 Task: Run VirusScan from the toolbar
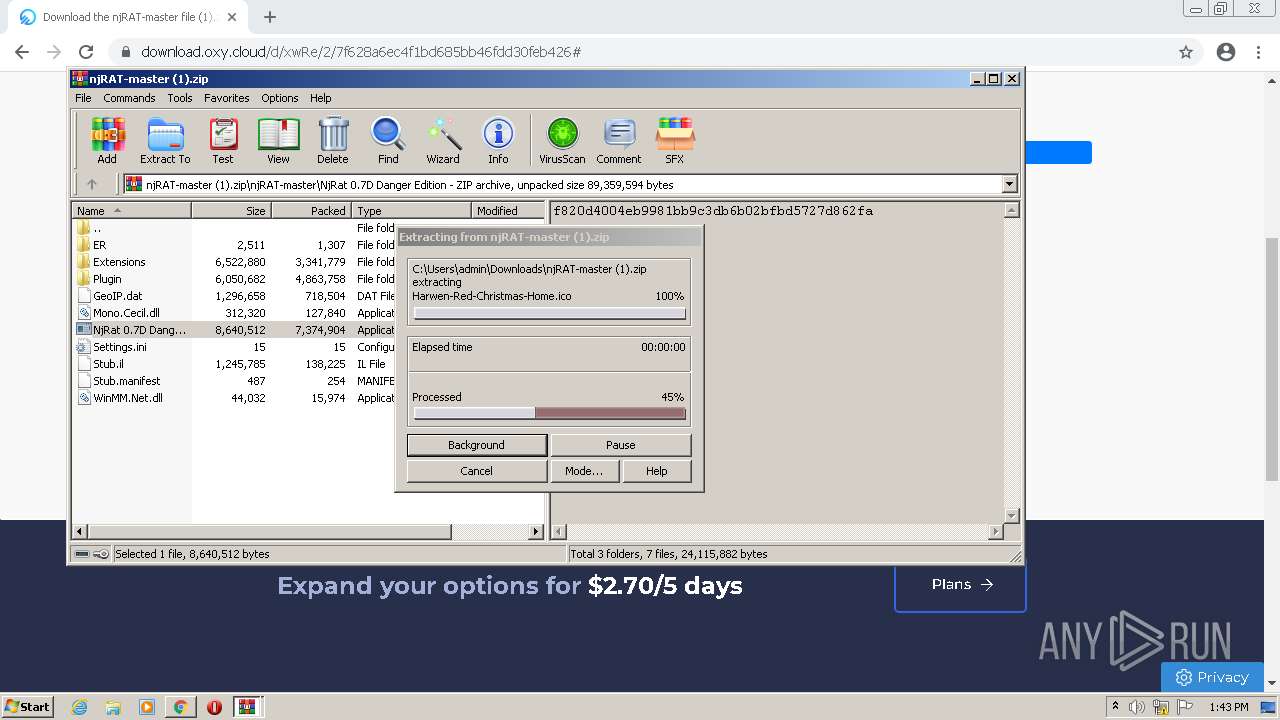point(562,140)
